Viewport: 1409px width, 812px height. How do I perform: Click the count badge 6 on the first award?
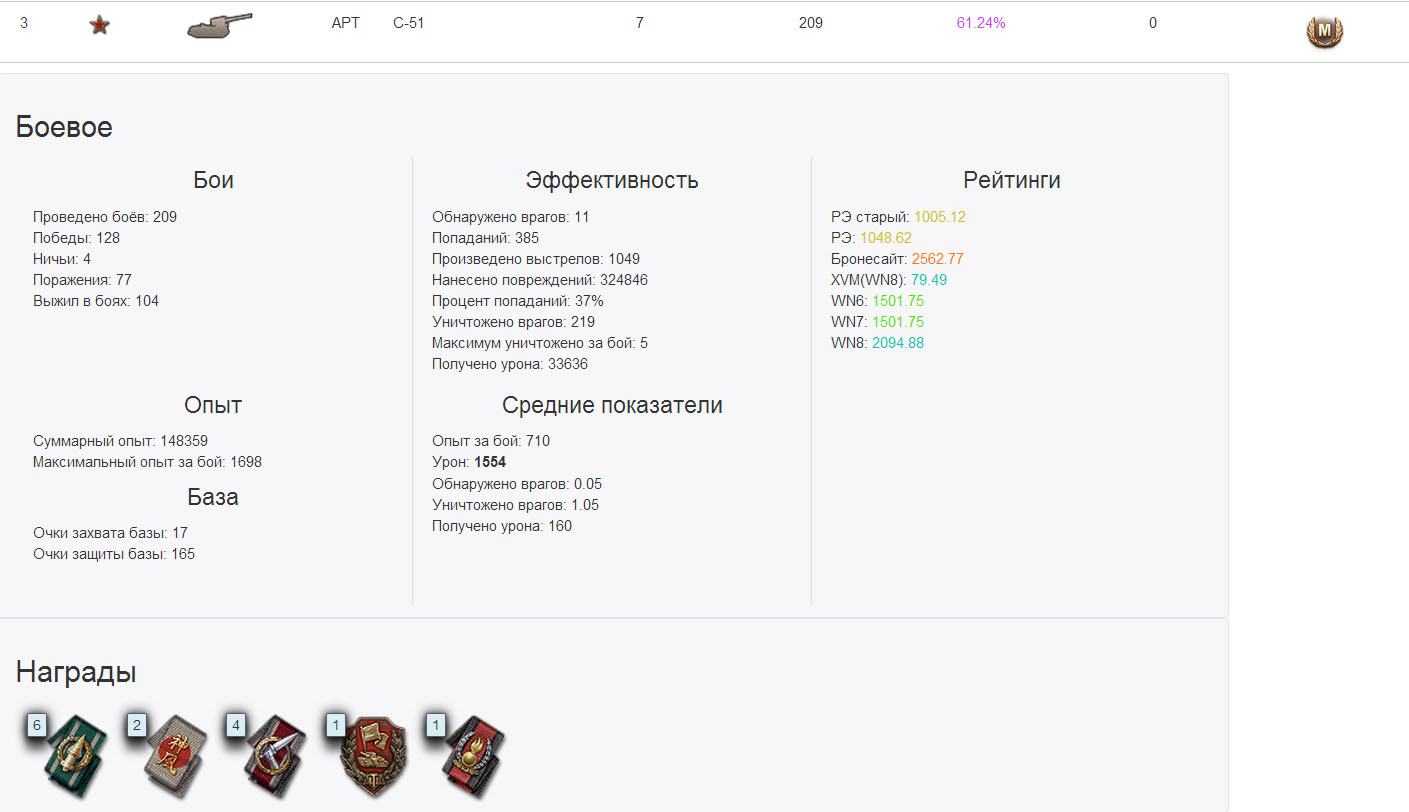click(x=37, y=725)
